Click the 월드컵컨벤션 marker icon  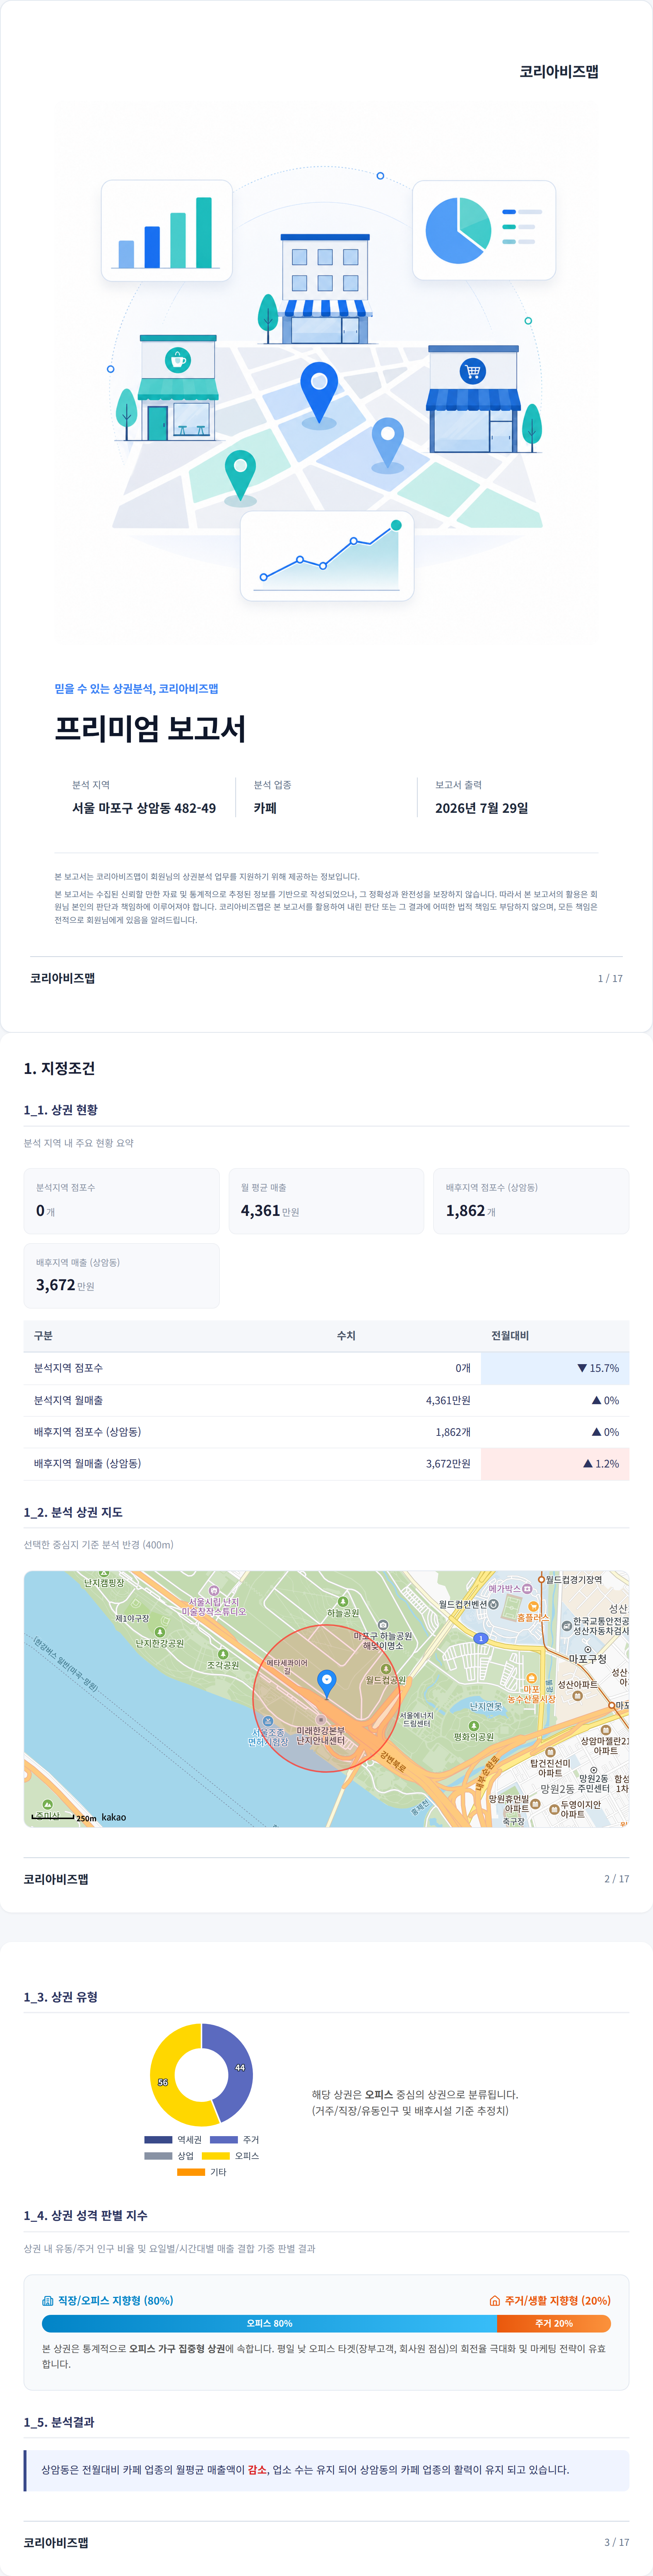(x=493, y=1604)
